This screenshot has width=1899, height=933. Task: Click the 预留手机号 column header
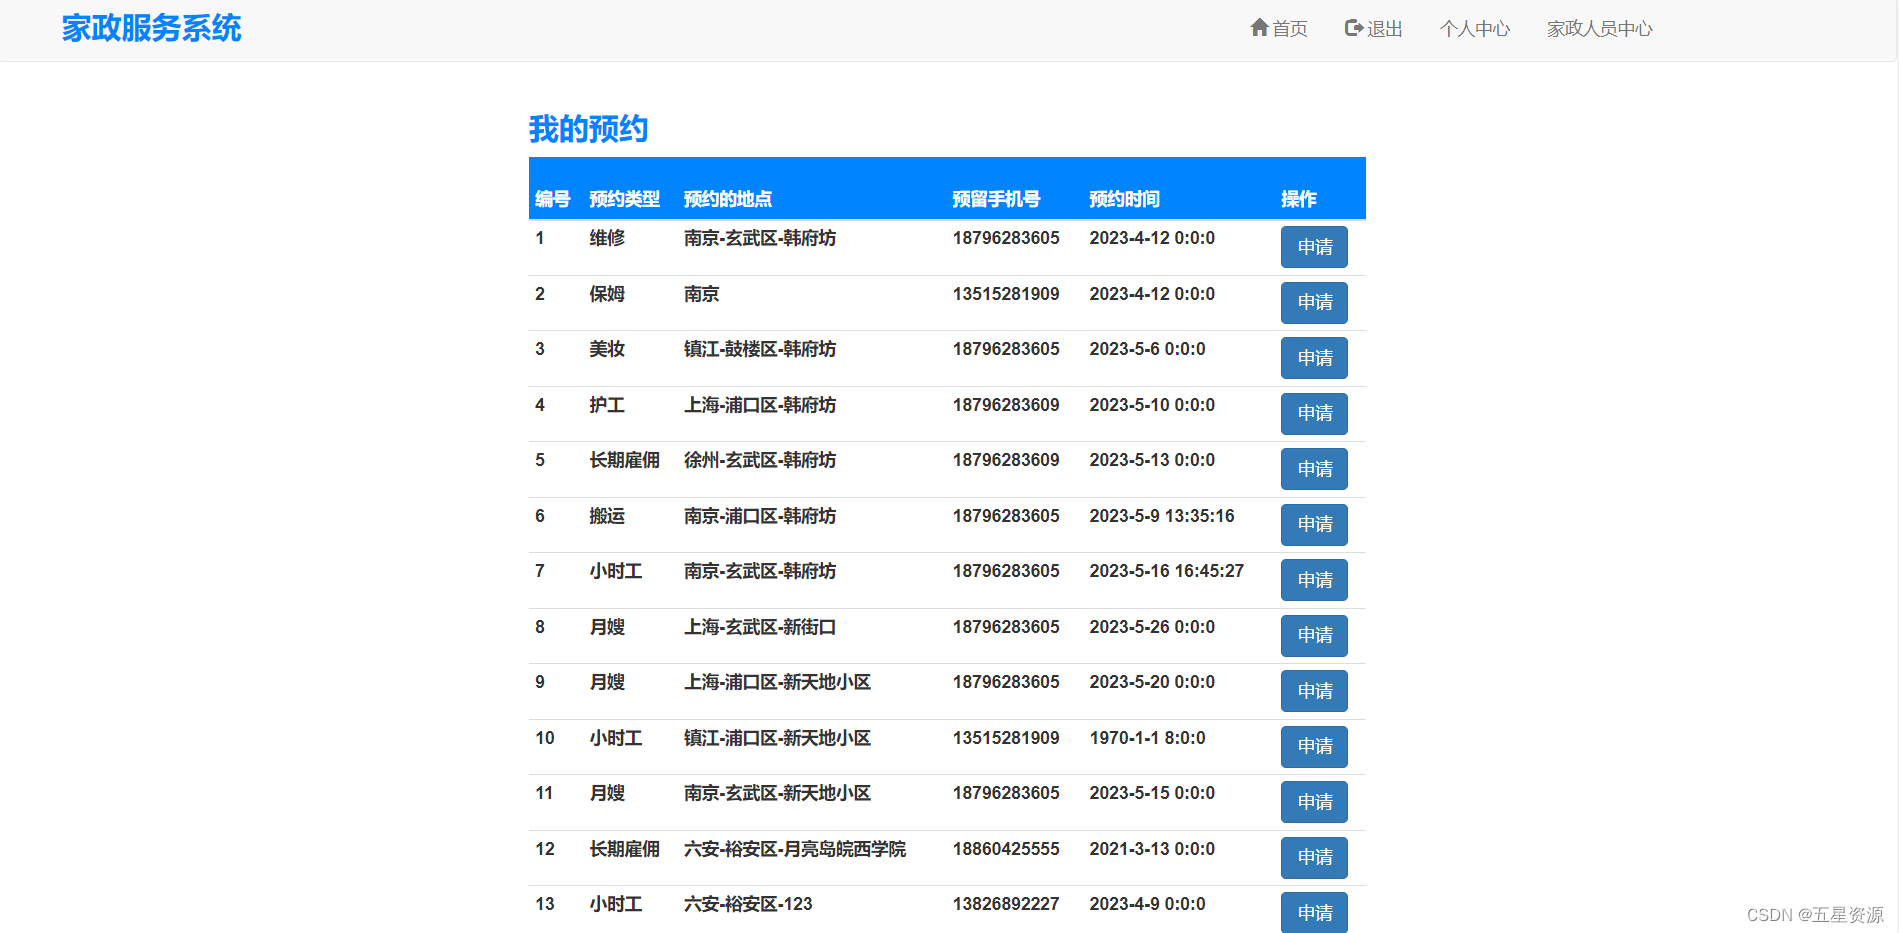(996, 199)
